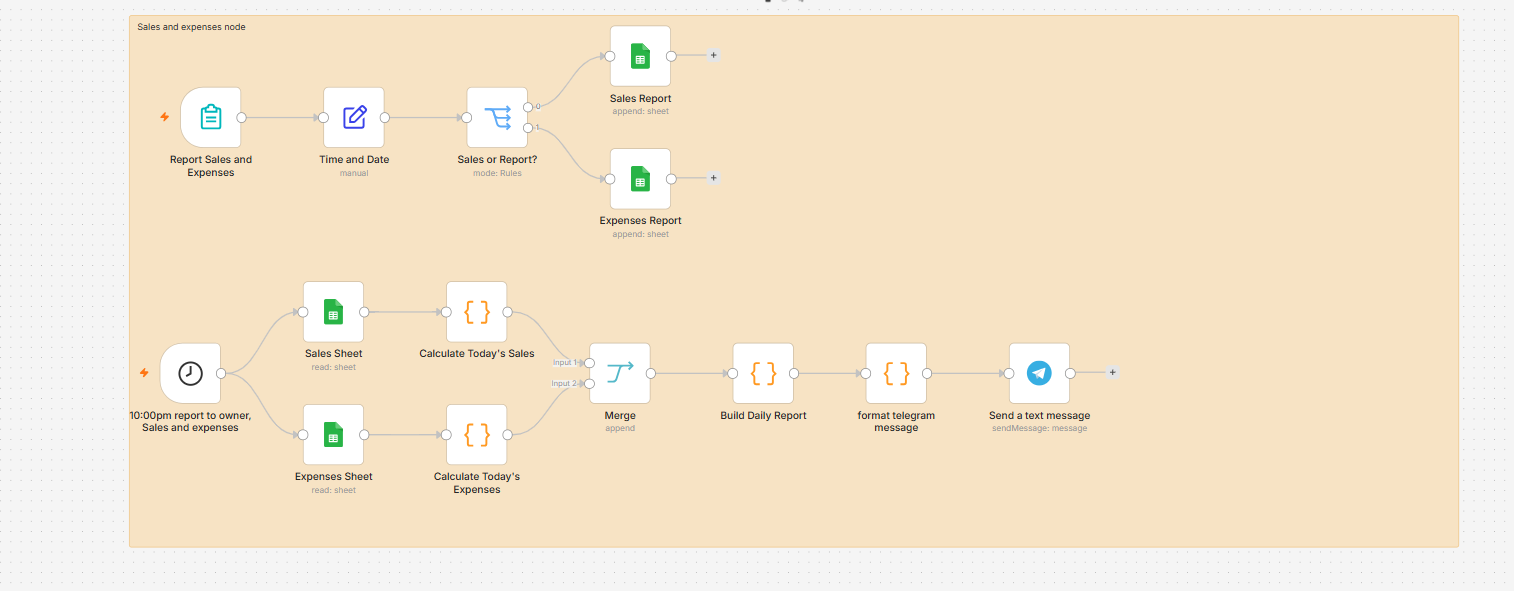The image size is (1514, 591).
Task: Open the format telegram message code node
Action: [x=896, y=373]
